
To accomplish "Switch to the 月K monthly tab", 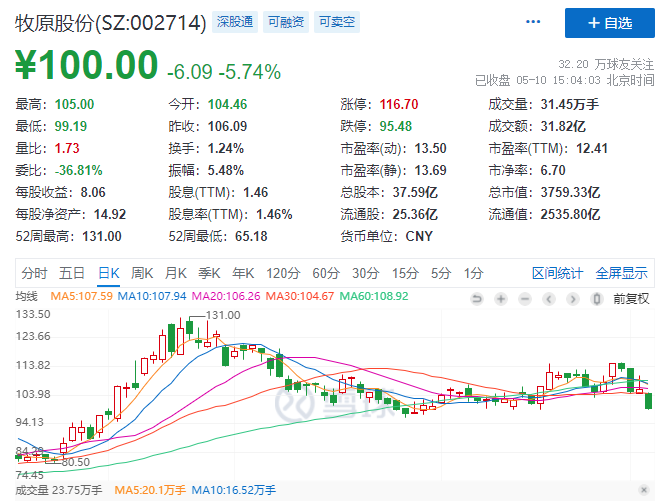I will pos(175,273).
